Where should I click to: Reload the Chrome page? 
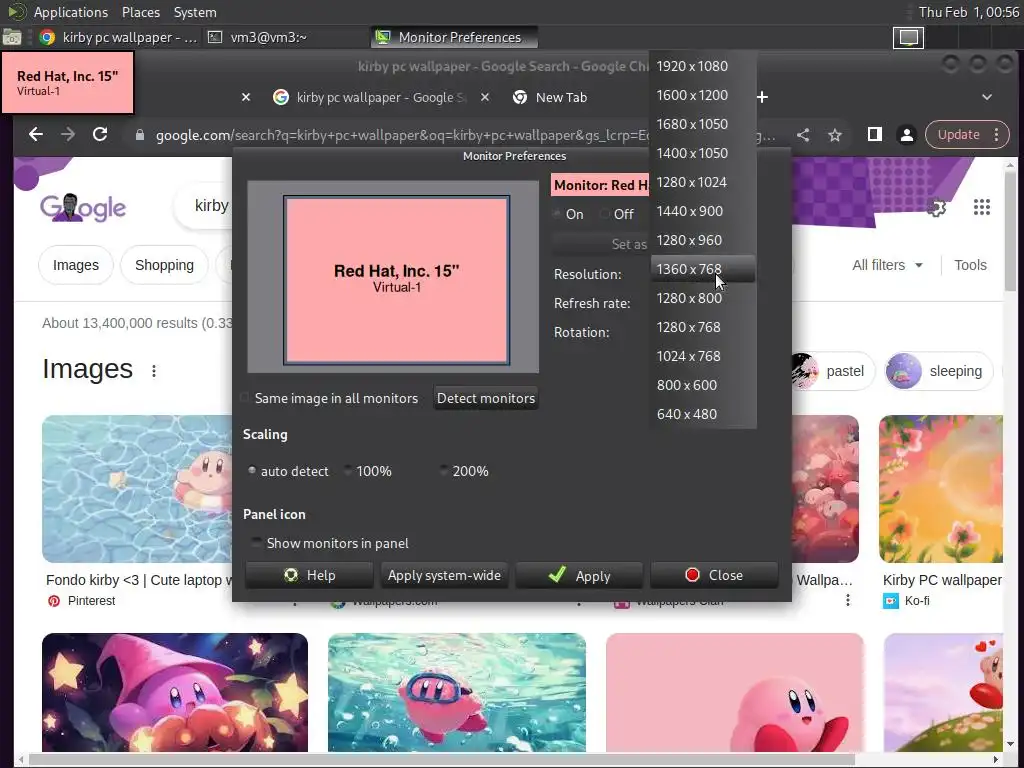100,135
